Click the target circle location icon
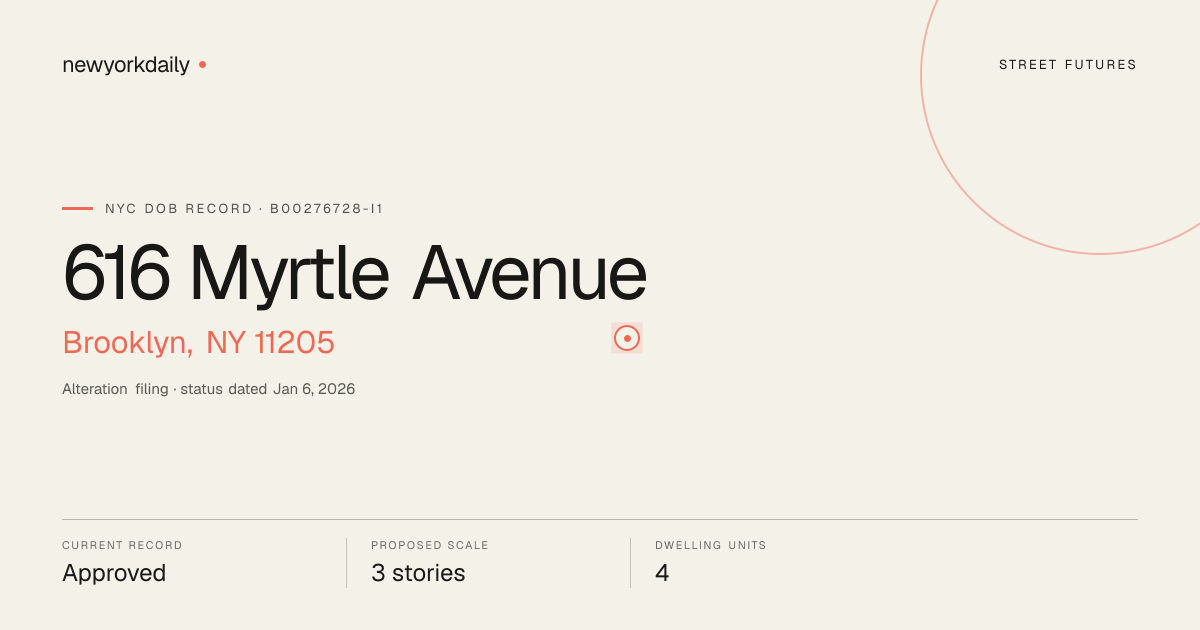Image resolution: width=1200 pixels, height=630 pixels. 627,338
